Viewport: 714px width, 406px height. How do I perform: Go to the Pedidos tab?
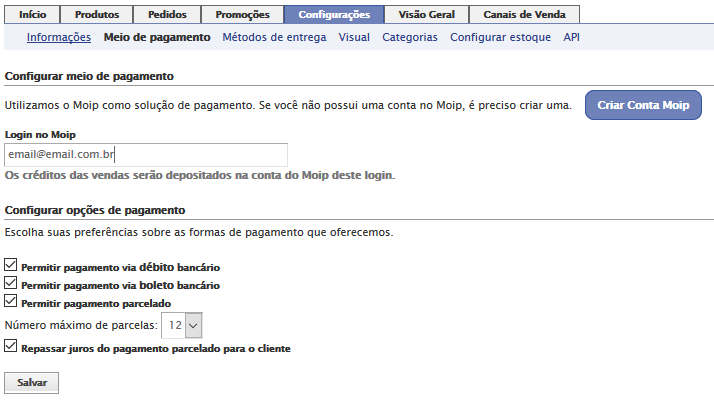click(166, 15)
